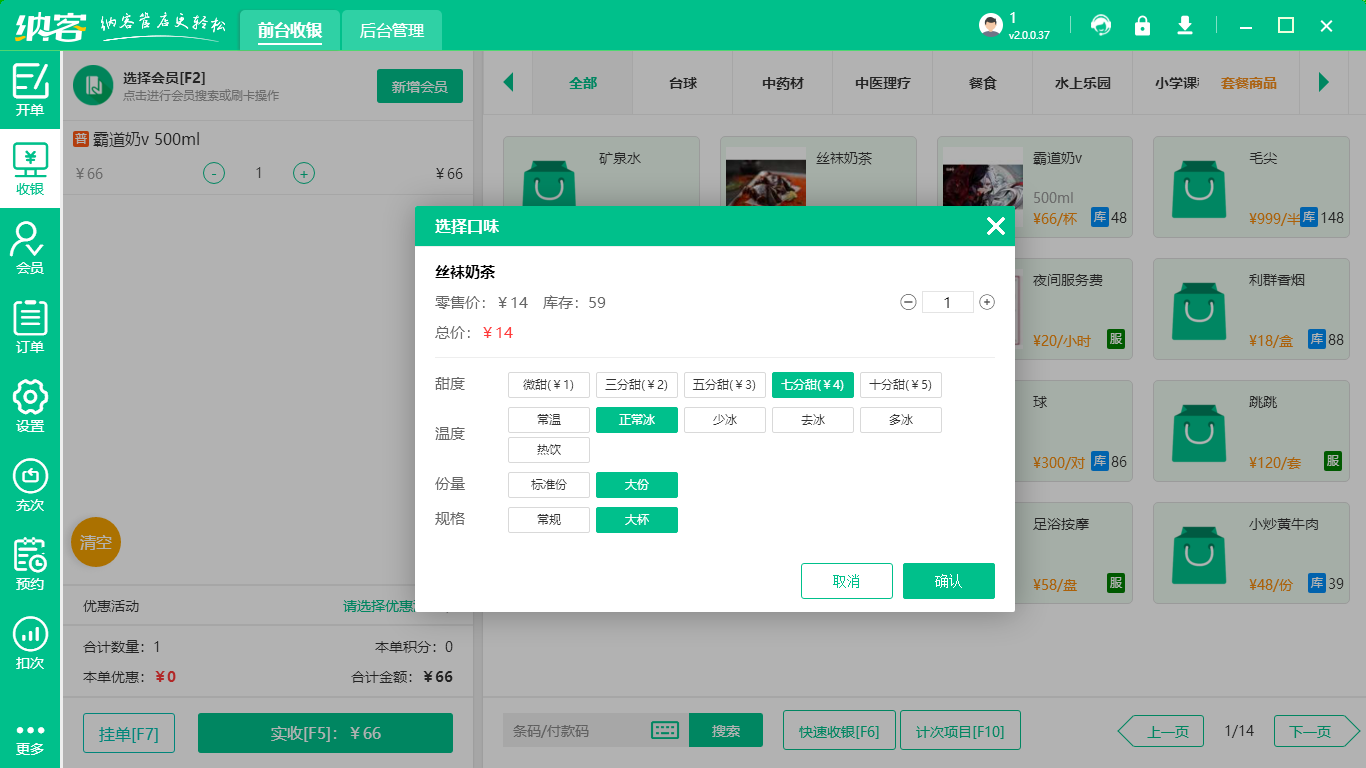The image size is (1366, 768).
Task: Toggle 大份 portion option
Action: point(637,485)
